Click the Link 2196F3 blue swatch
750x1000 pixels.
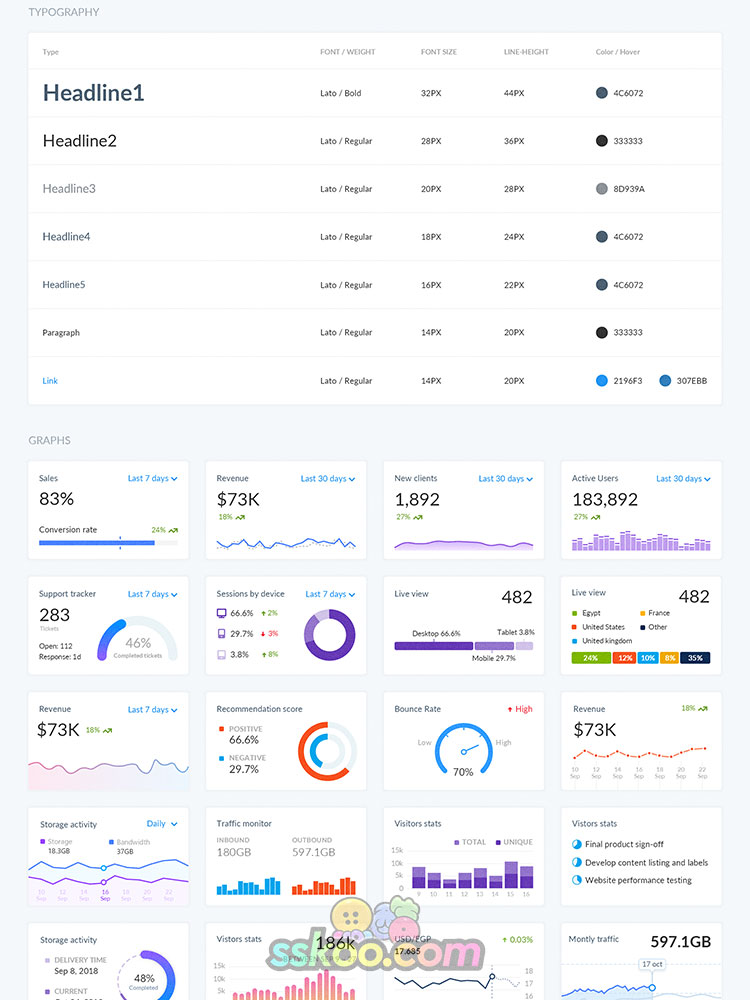click(x=601, y=381)
